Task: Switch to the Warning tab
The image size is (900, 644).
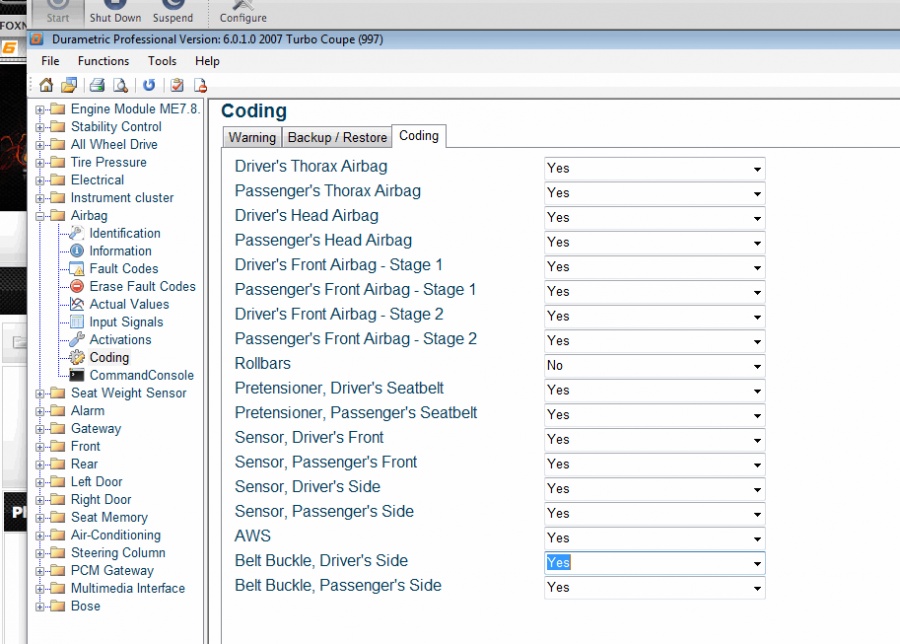Action: pyautogui.click(x=252, y=137)
